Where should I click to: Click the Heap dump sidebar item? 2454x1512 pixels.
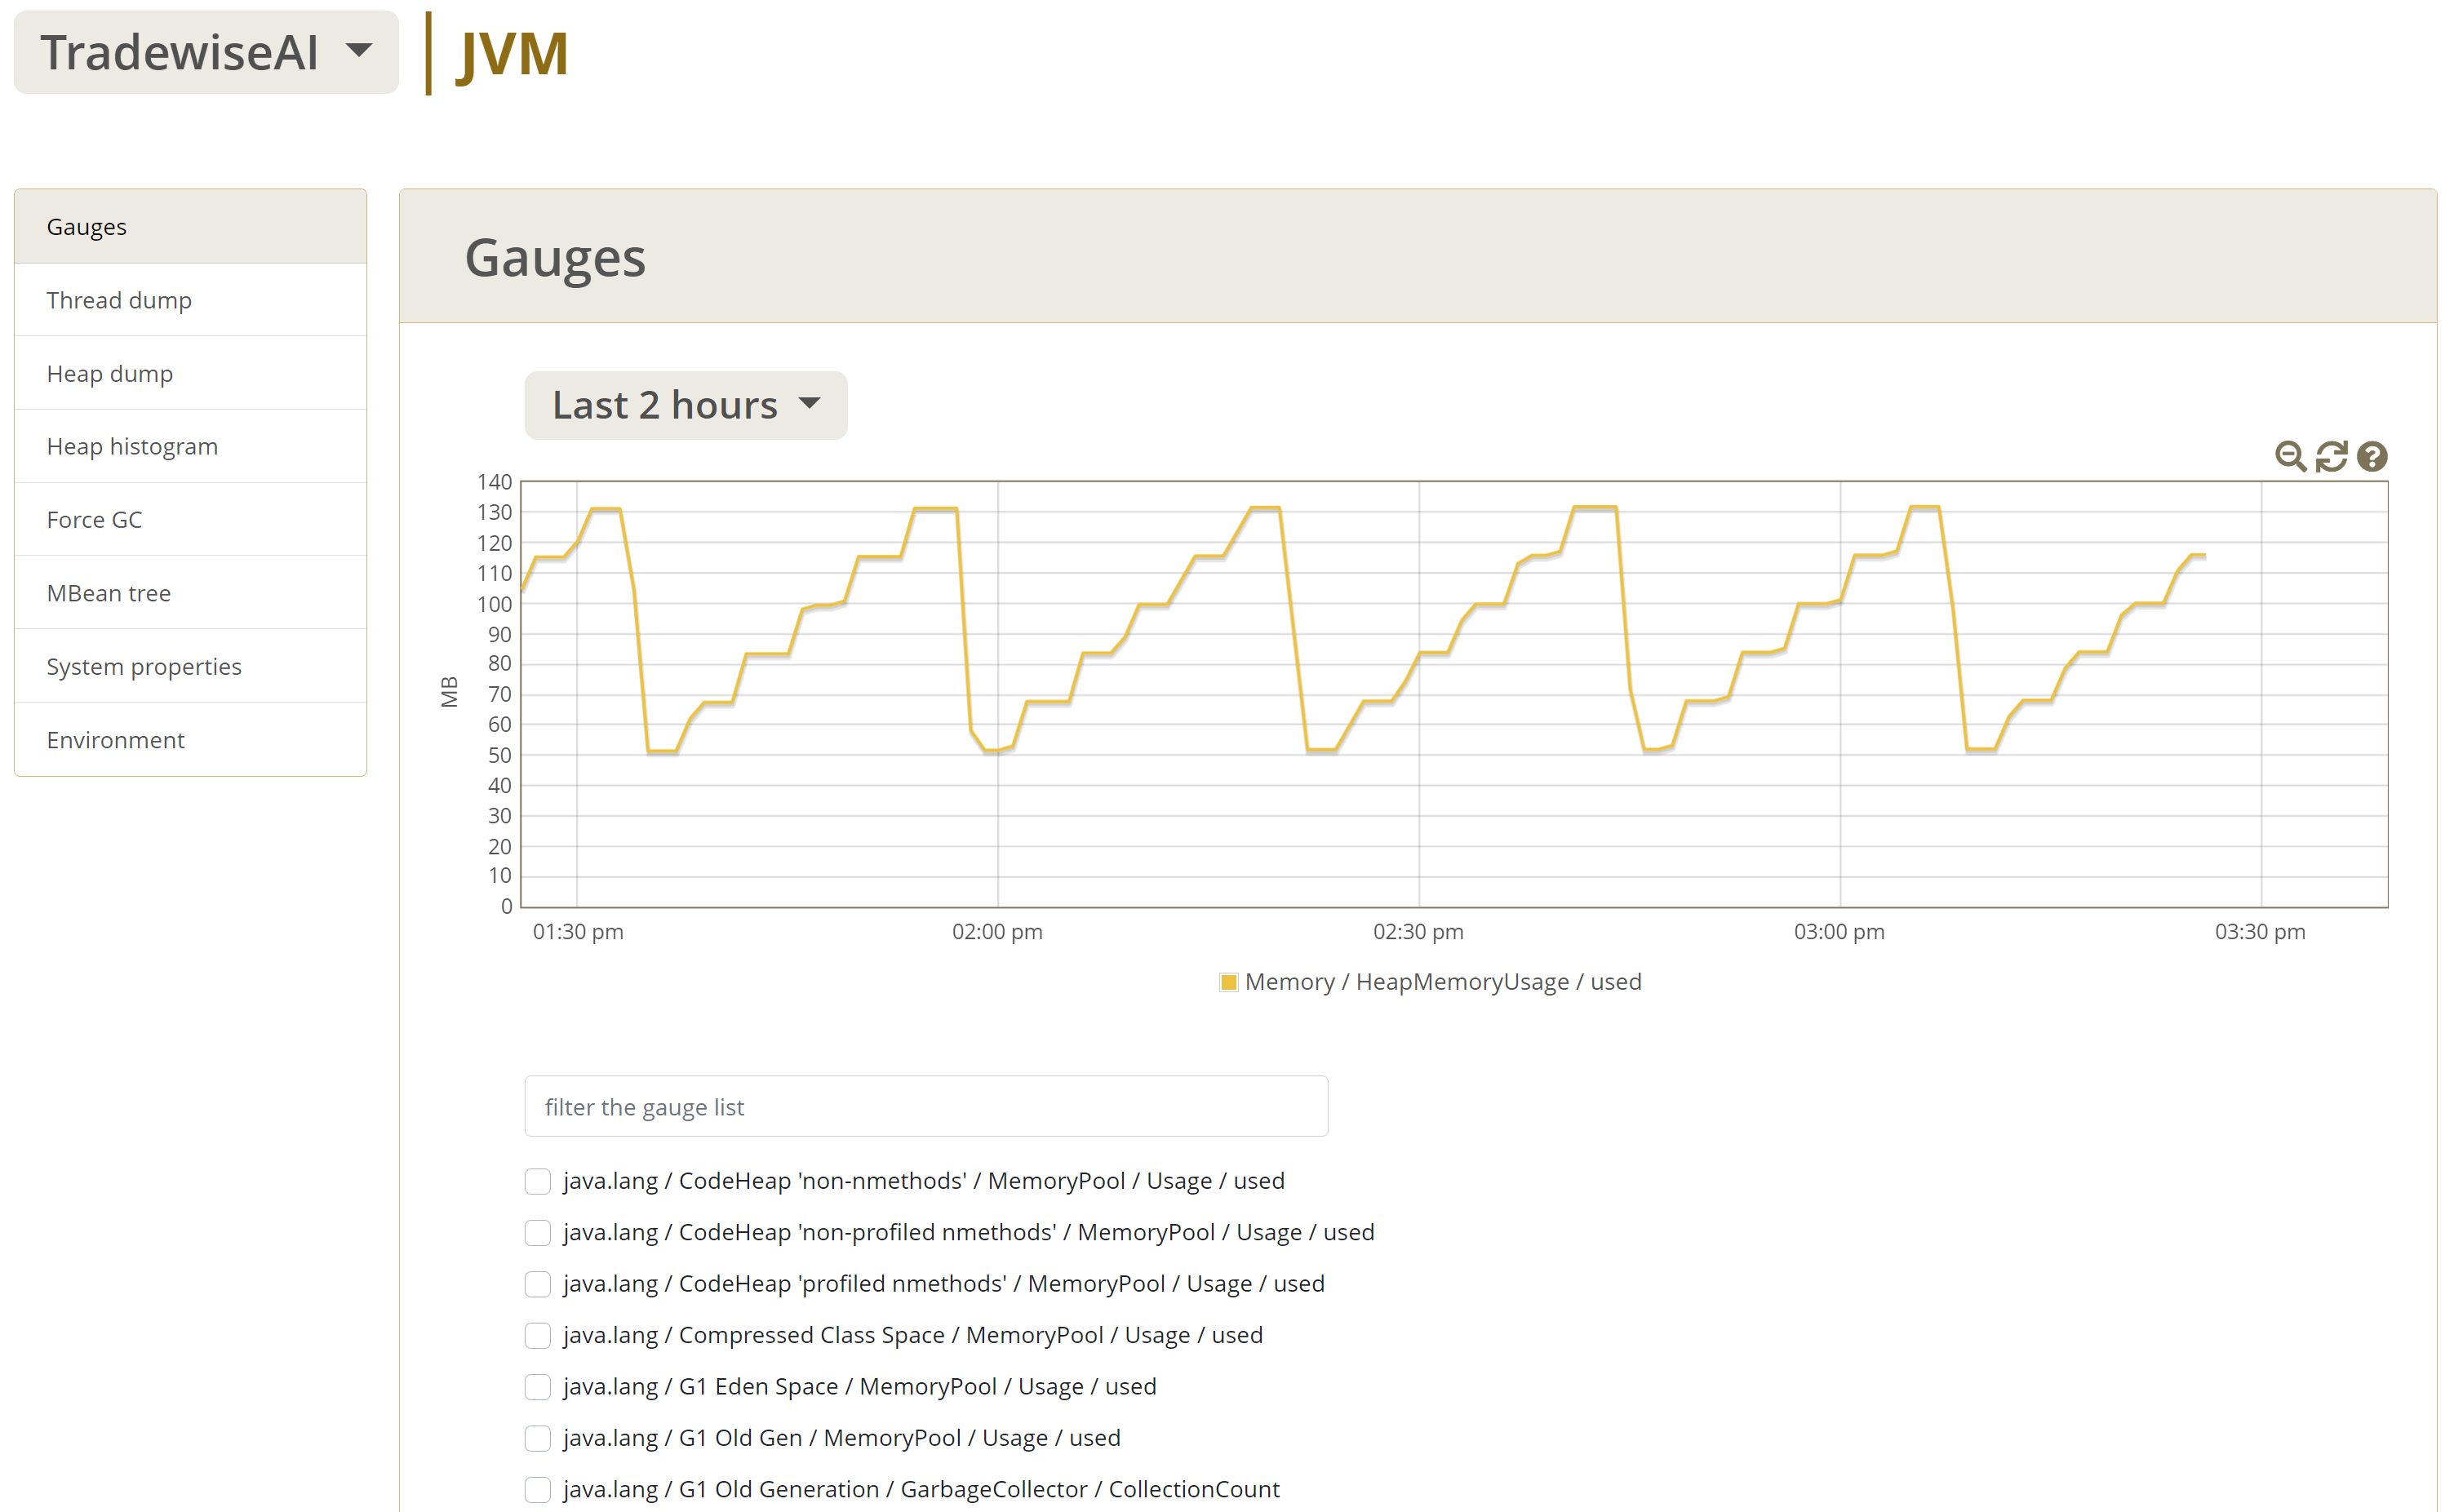pos(109,373)
